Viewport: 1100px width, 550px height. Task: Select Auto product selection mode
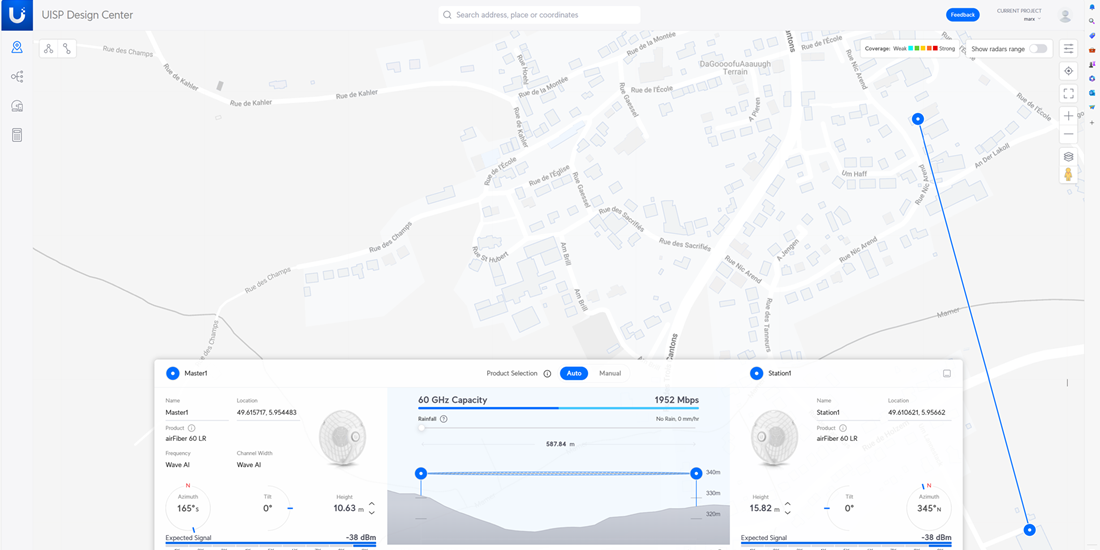pyautogui.click(x=573, y=373)
